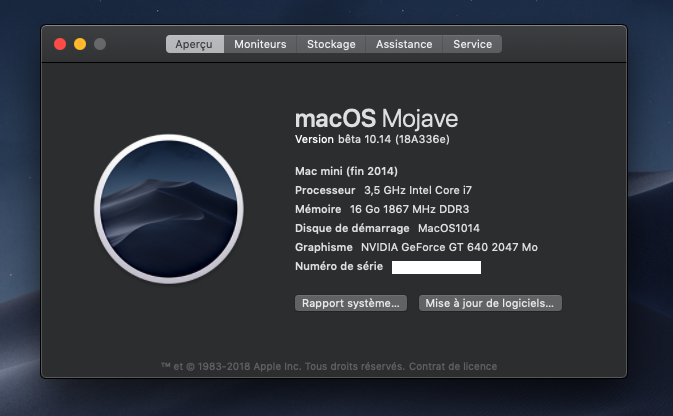Click the 16 Go 1867 MHz DDR3 value
673x416 pixels.
pos(409,209)
